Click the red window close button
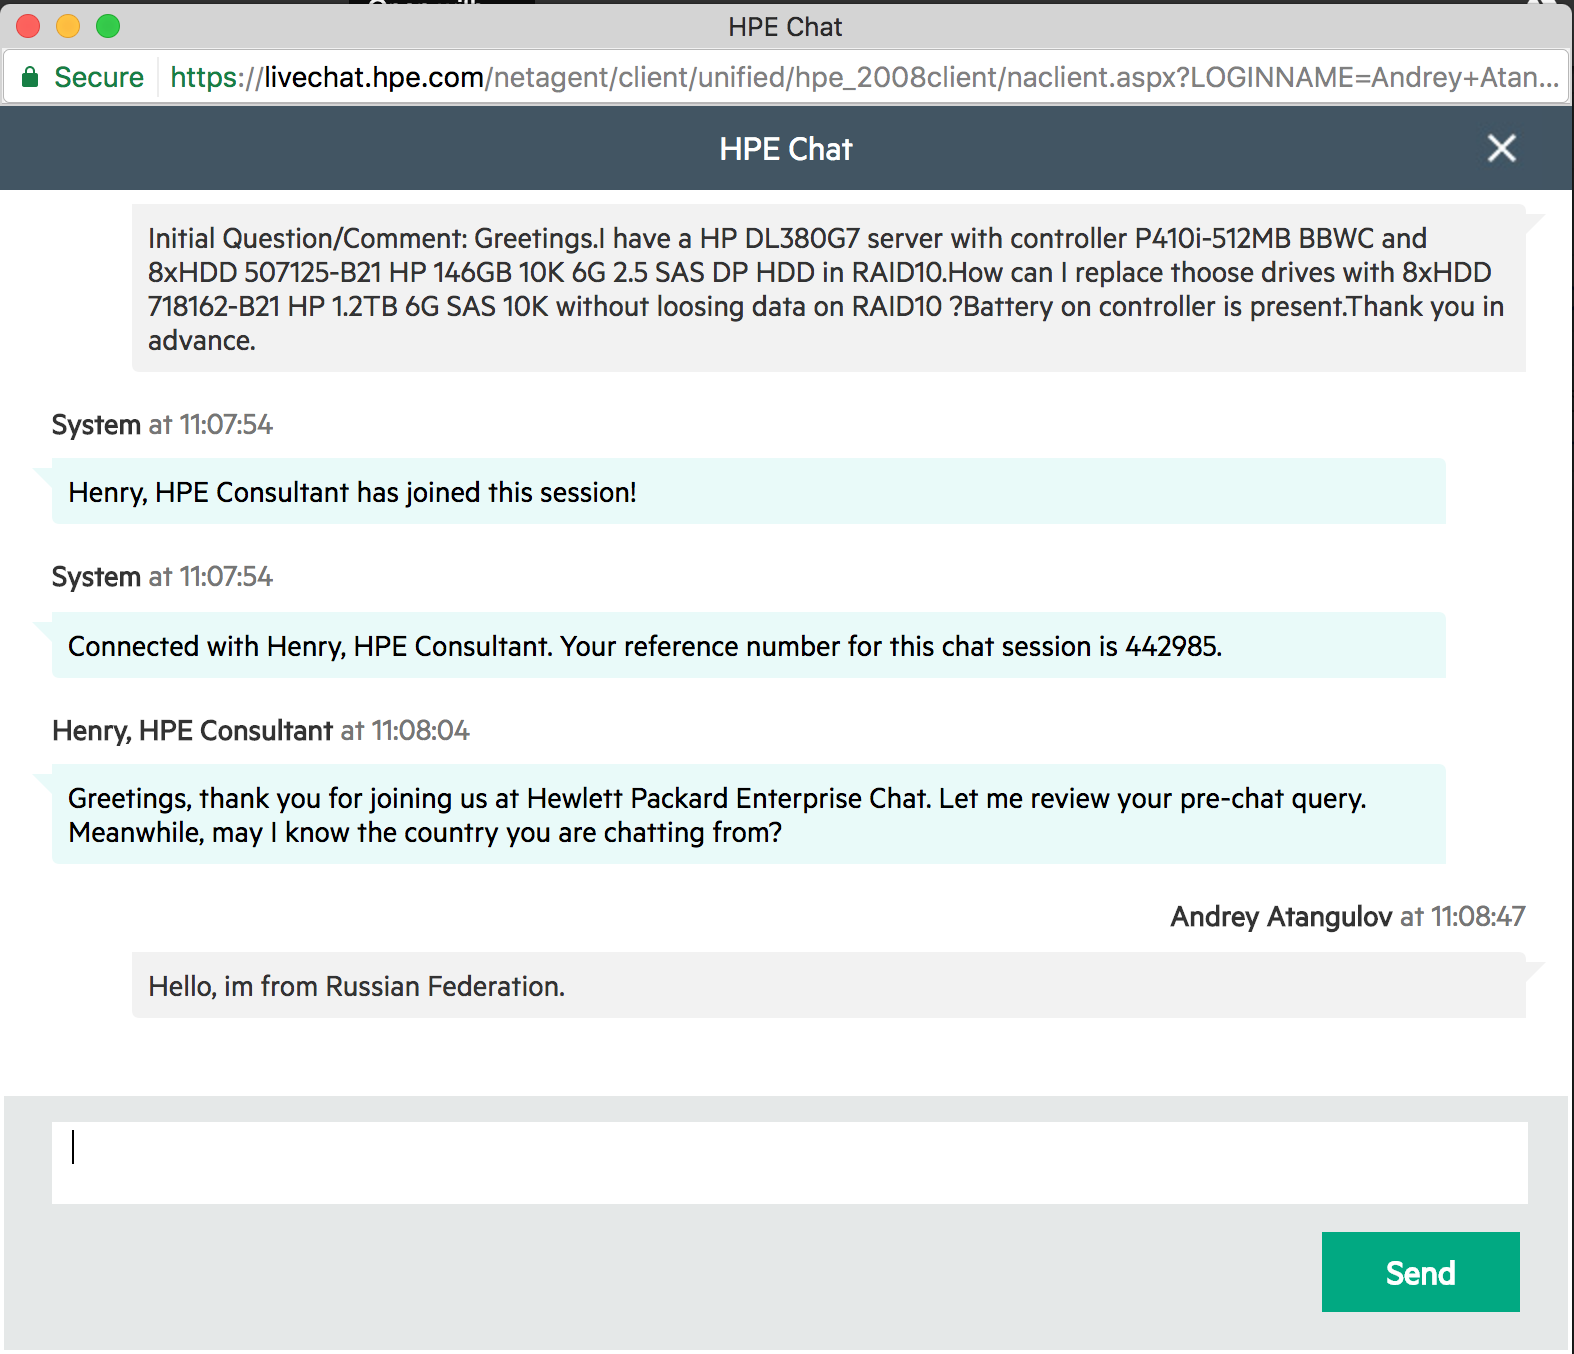 (28, 26)
